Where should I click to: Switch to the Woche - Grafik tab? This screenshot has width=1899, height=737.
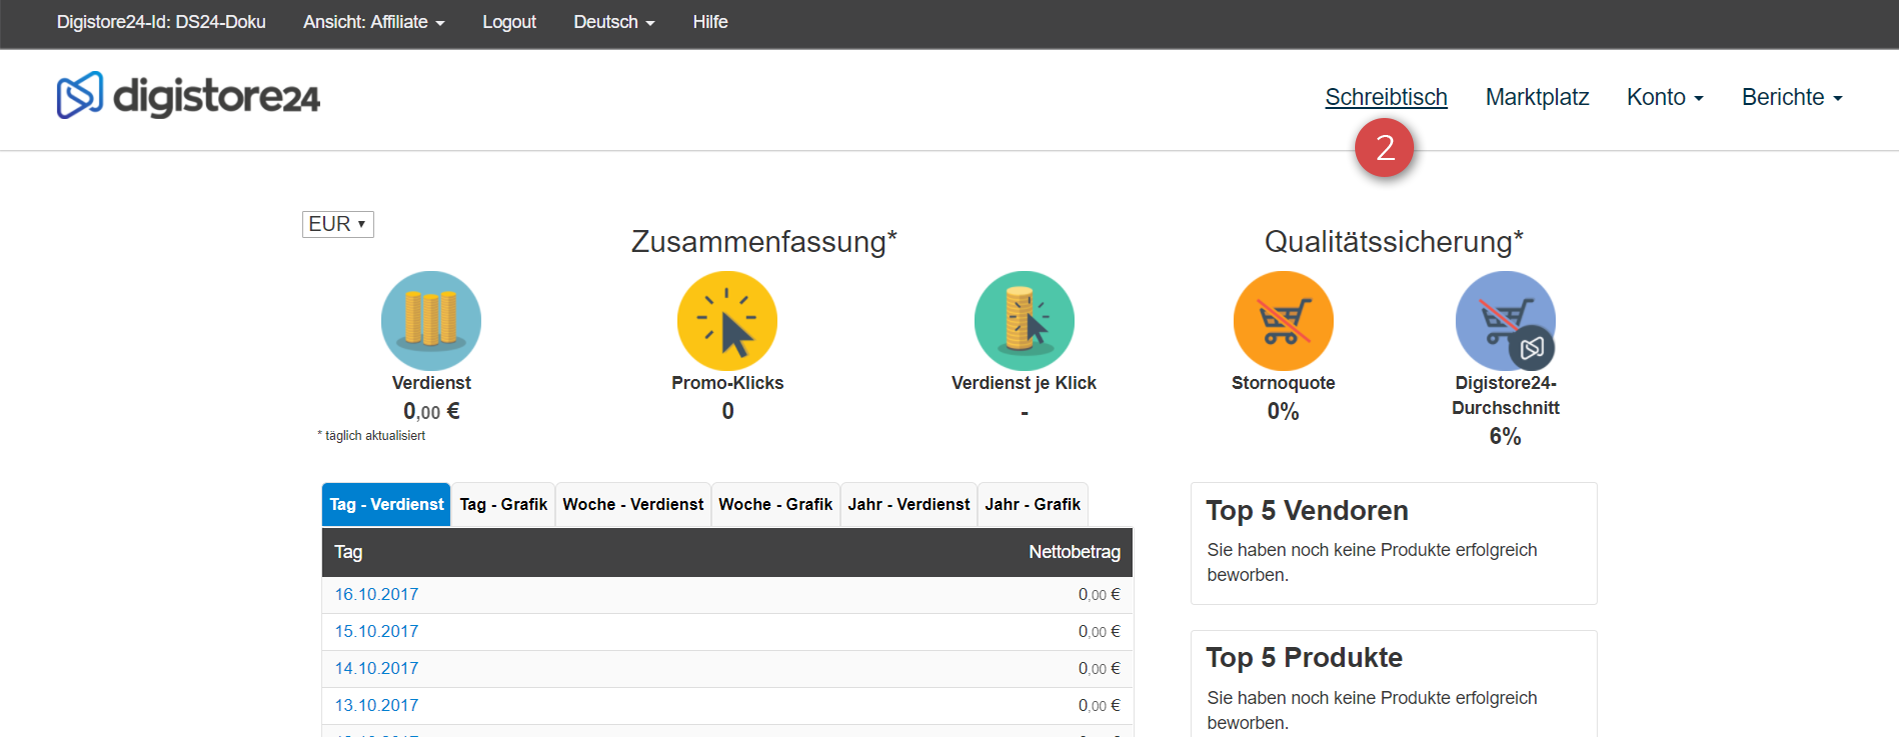(775, 504)
